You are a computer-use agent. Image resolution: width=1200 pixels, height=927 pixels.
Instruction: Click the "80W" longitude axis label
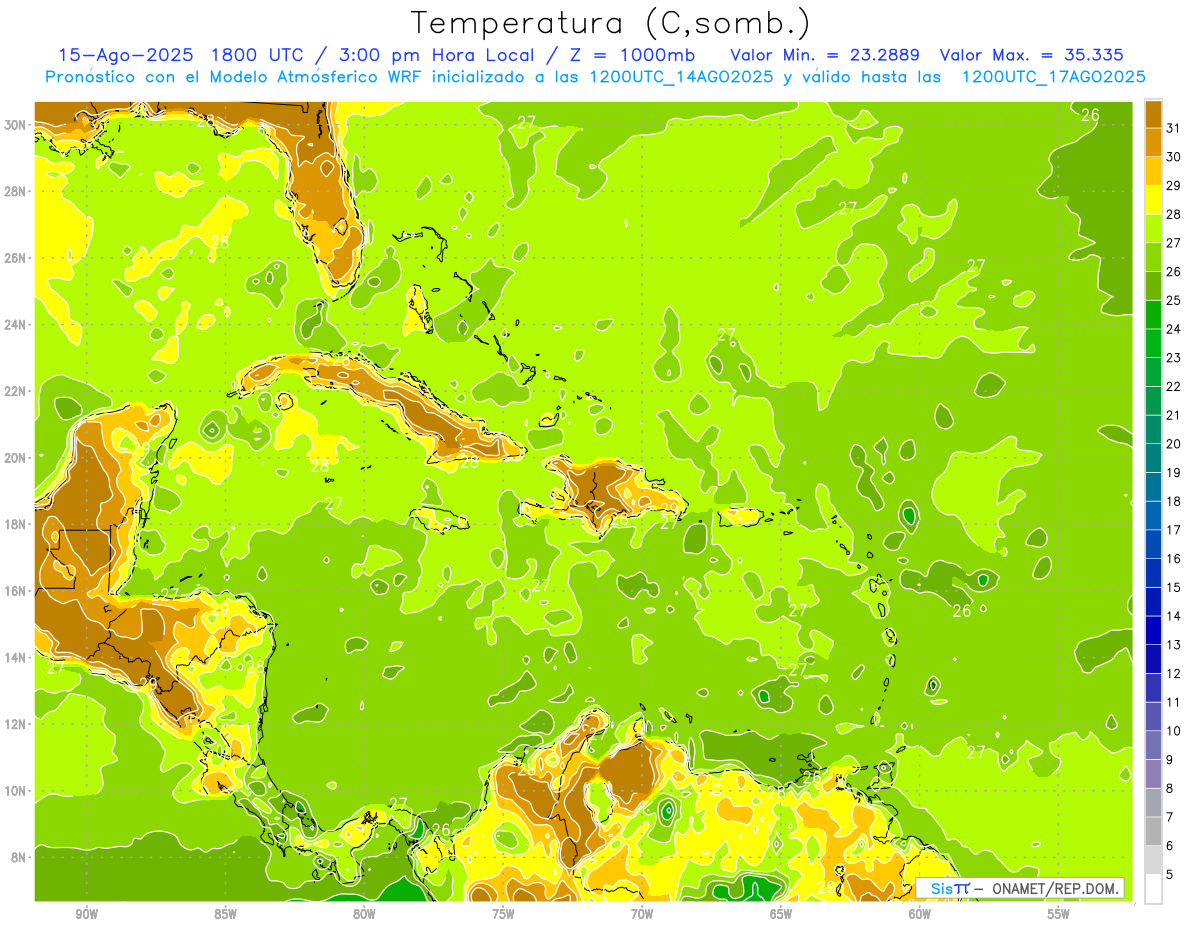tap(365, 914)
